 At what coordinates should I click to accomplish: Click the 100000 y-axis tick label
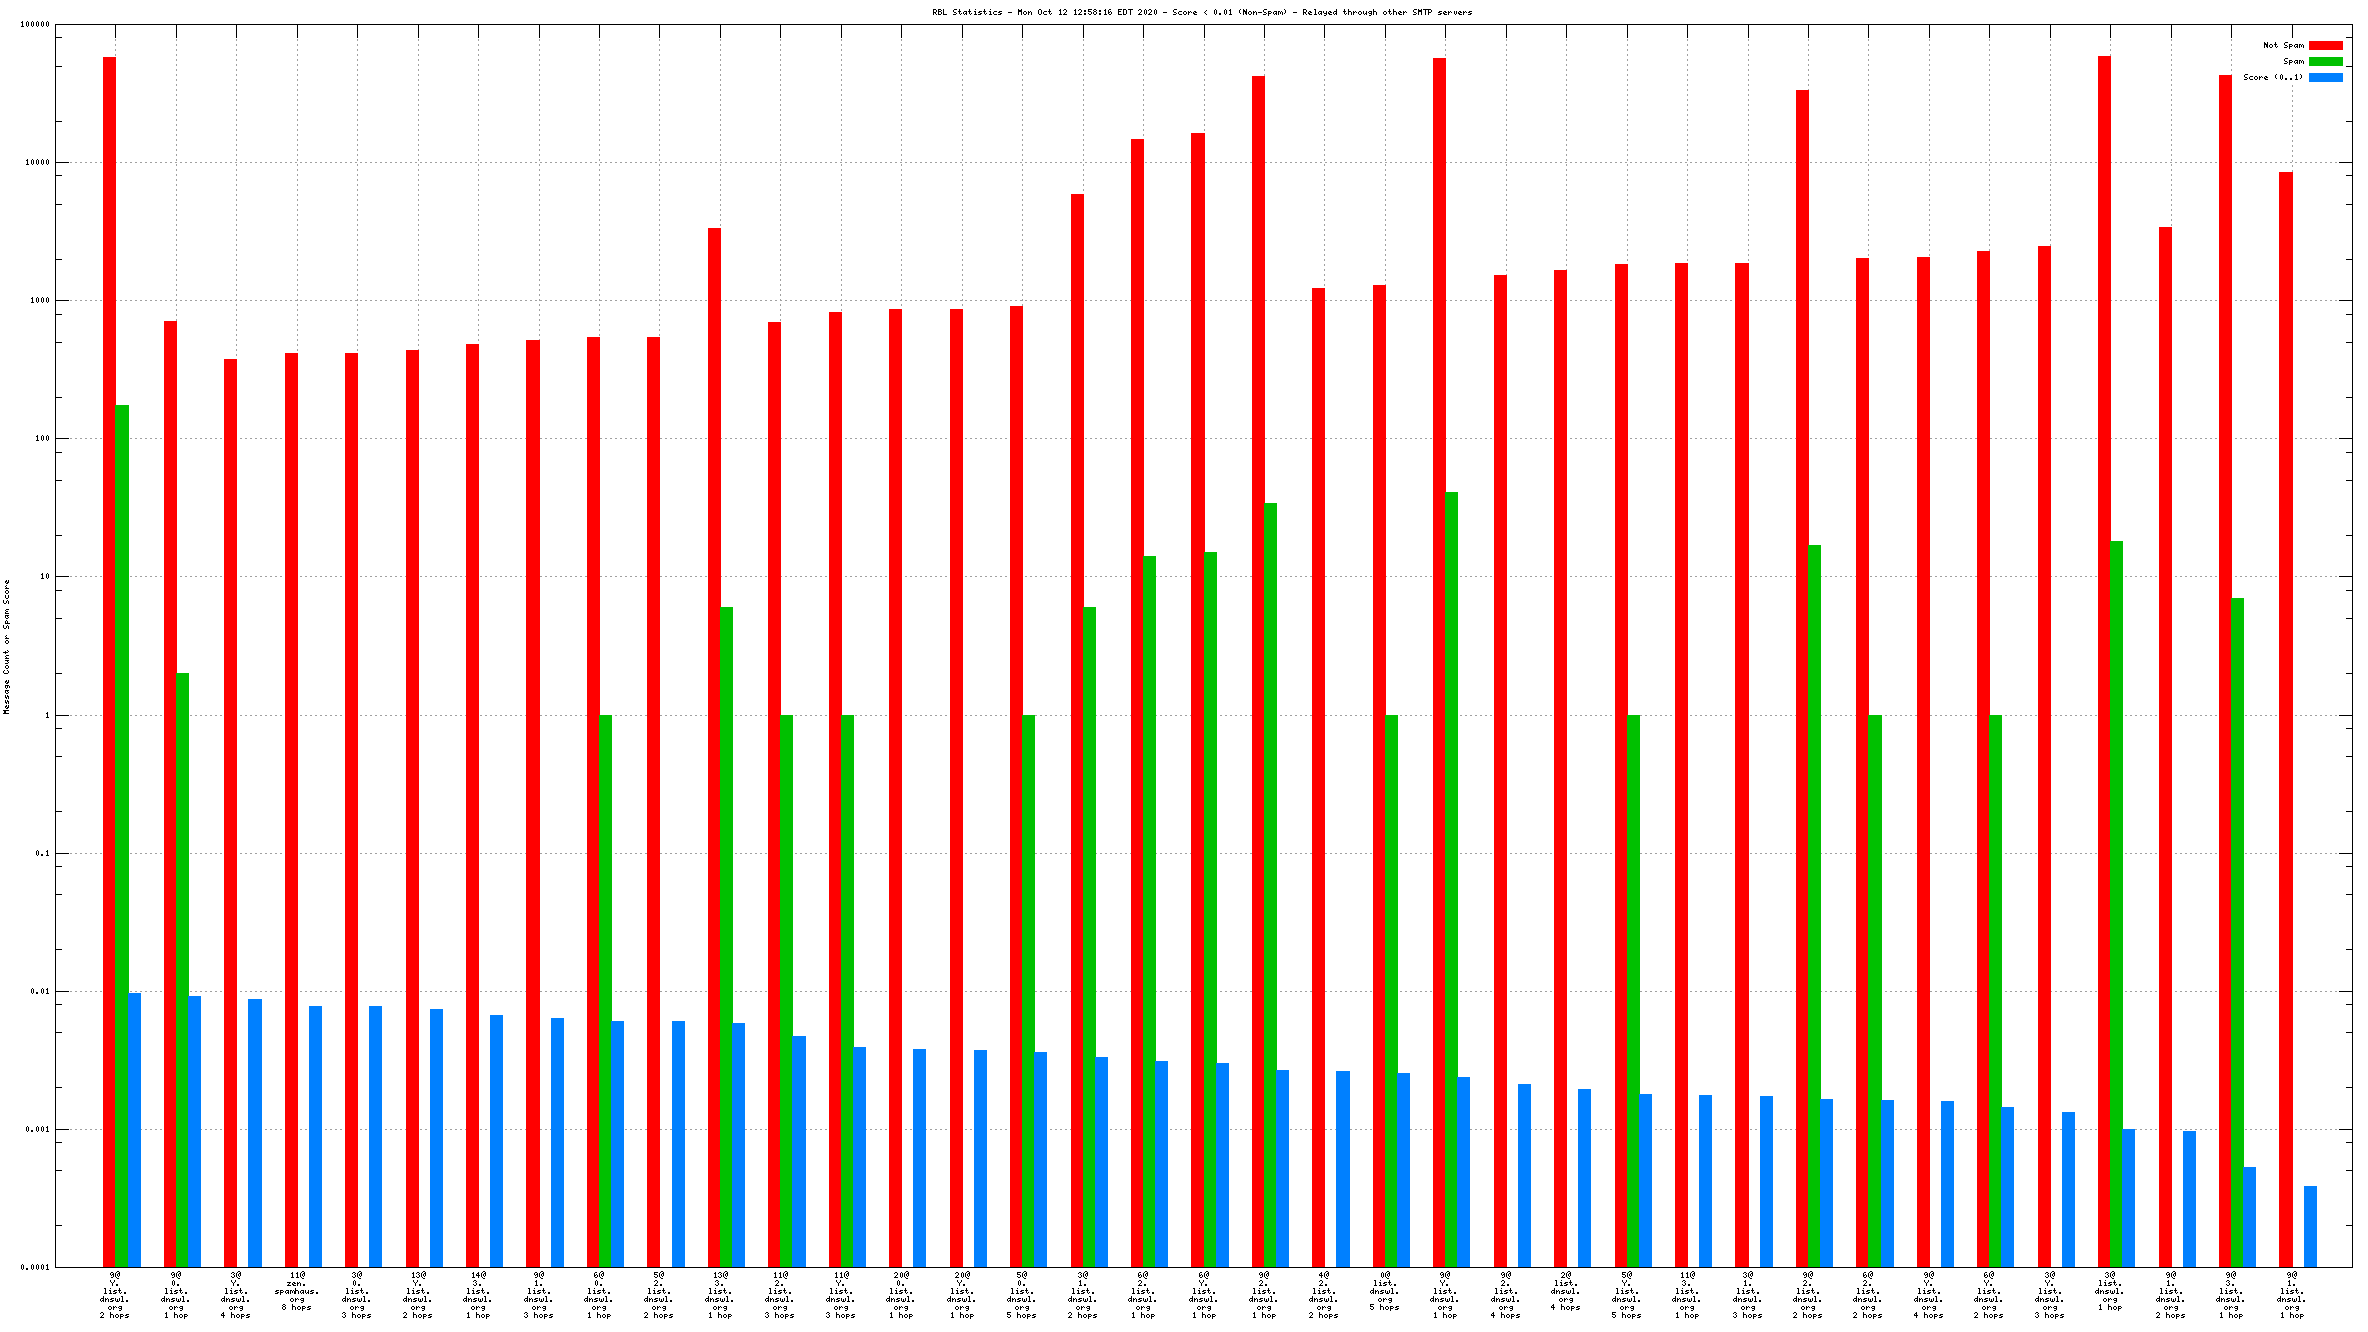pos(35,24)
